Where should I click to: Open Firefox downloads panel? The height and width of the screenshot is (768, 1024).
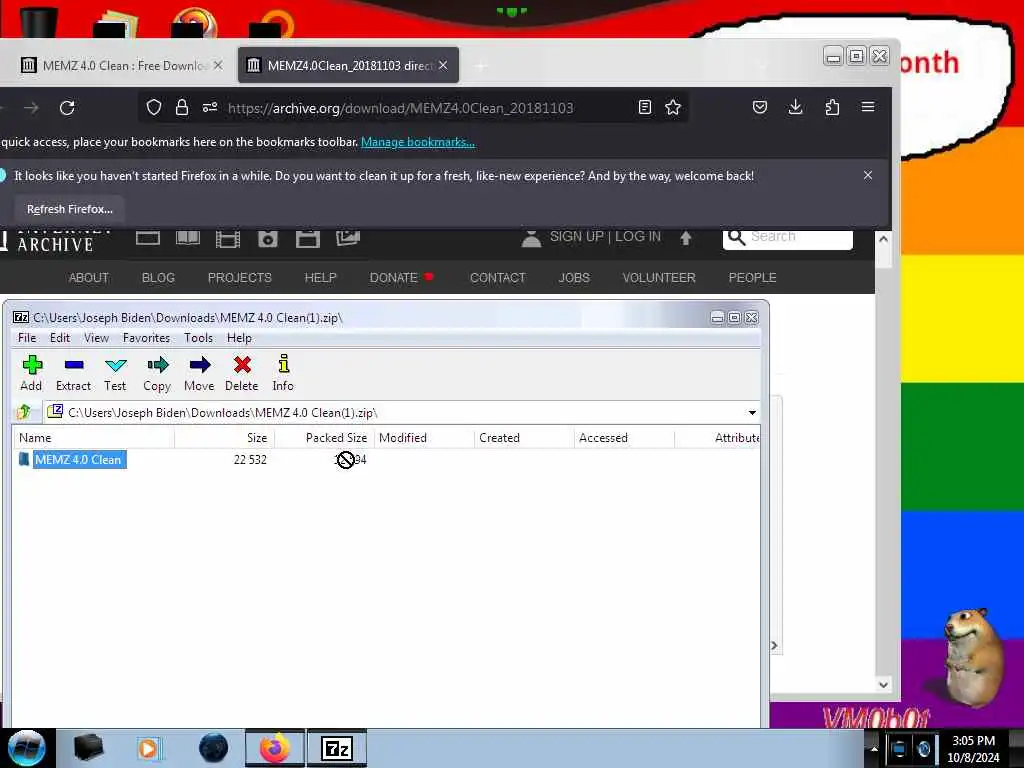pyautogui.click(x=795, y=107)
